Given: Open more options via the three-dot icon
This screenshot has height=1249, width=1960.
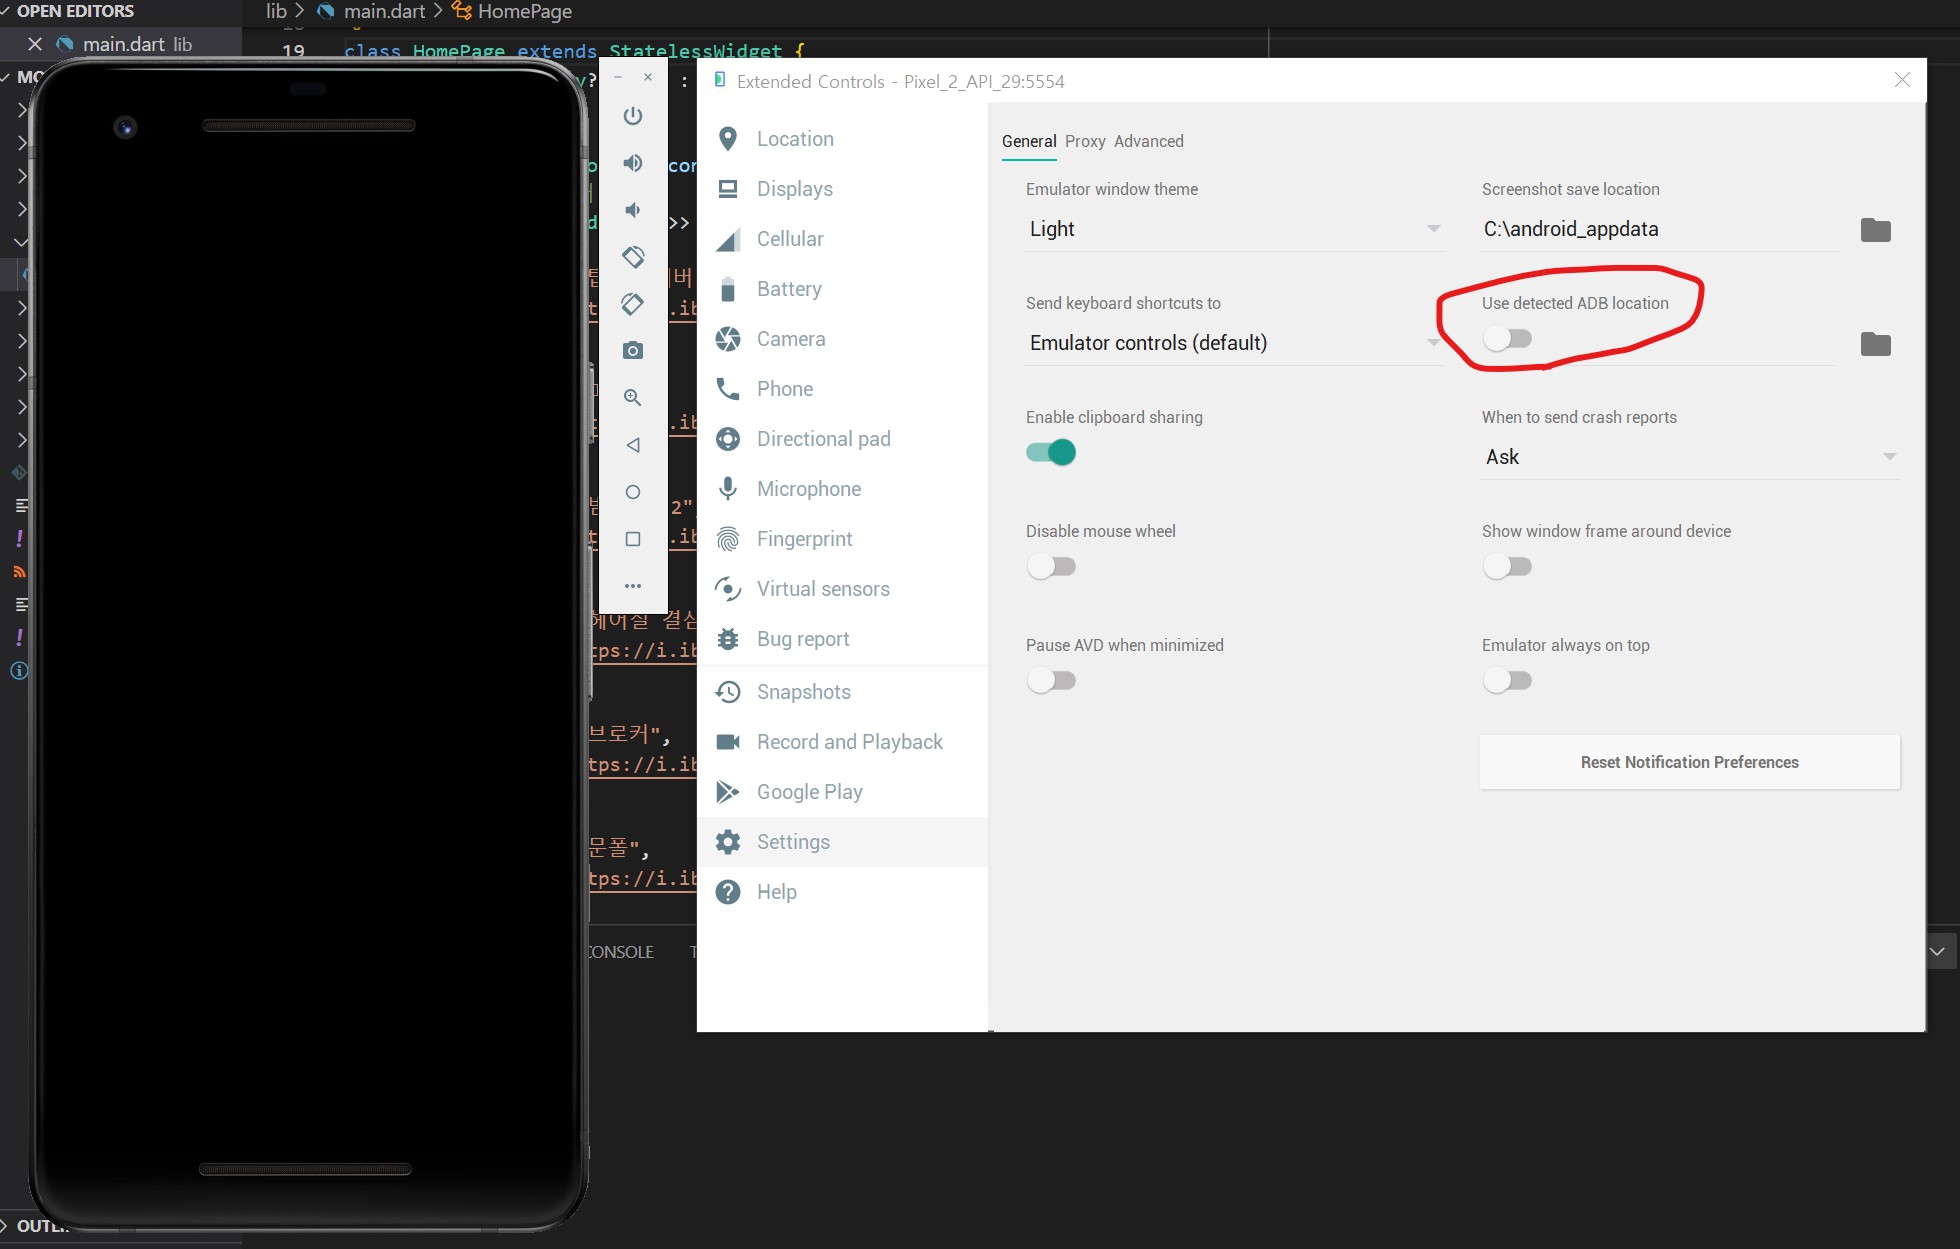Looking at the screenshot, I should [x=633, y=586].
